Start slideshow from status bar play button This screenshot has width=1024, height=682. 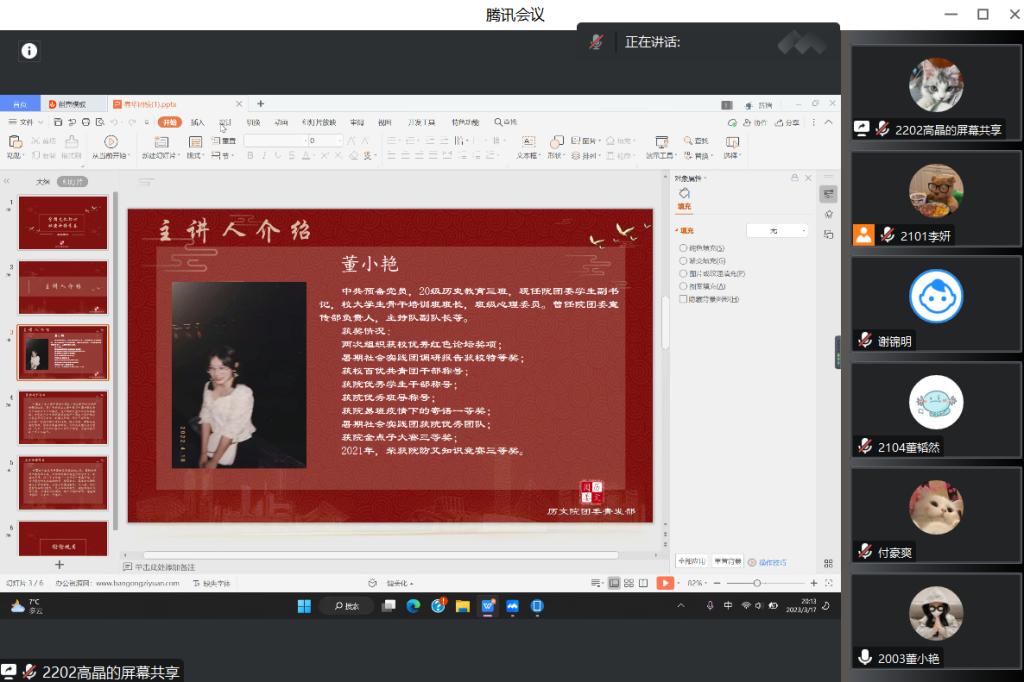665,583
